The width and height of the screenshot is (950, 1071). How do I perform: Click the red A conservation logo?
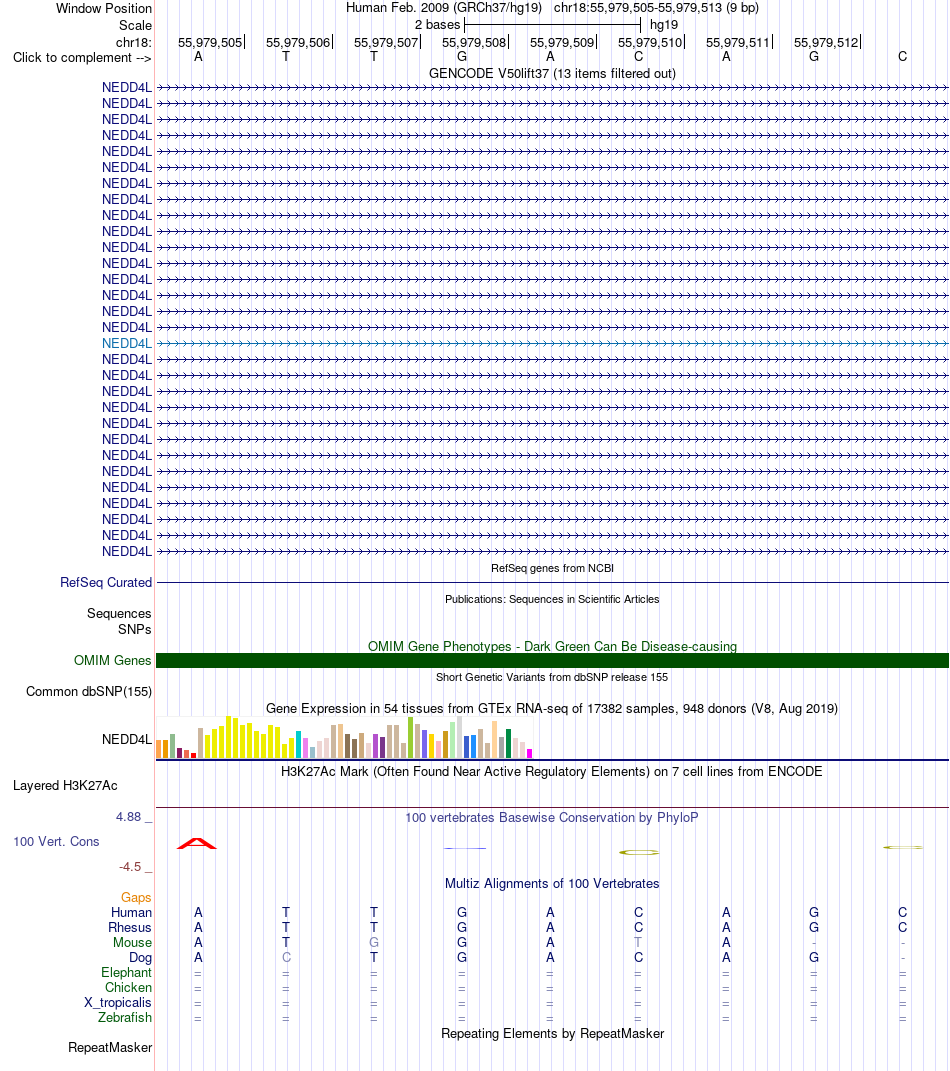pos(197,844)
